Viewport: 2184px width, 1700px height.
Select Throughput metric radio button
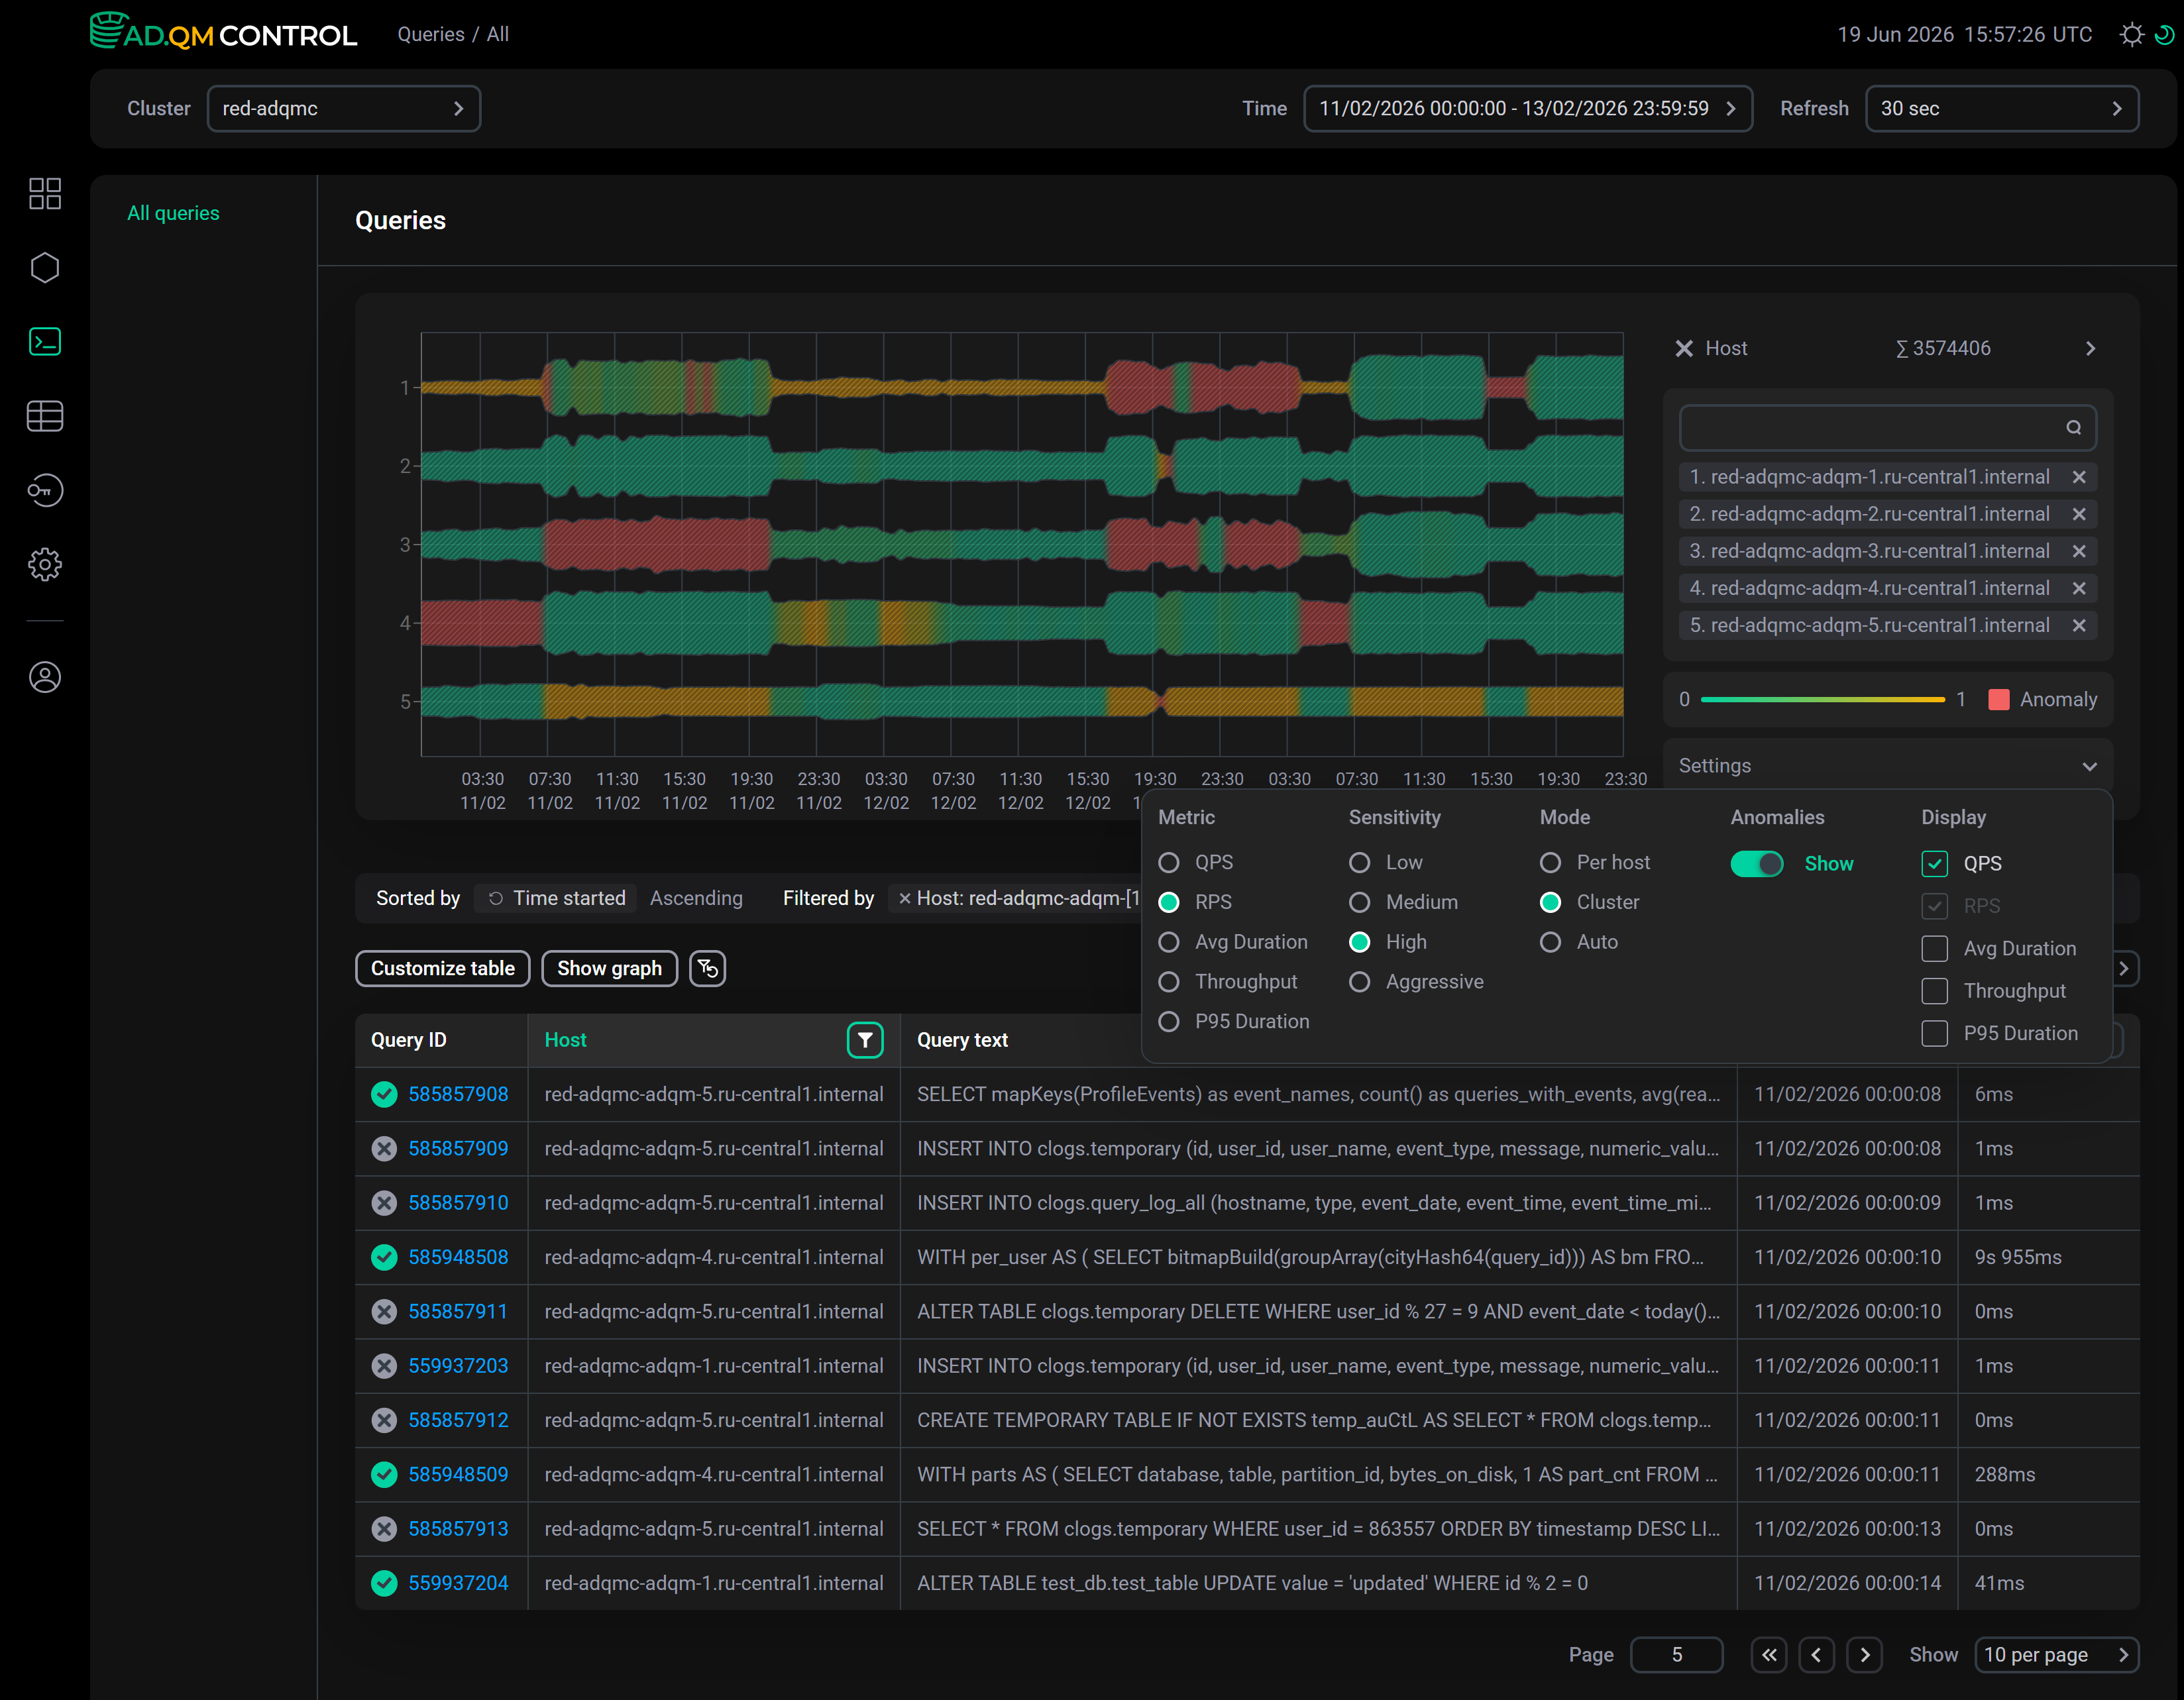click(1168, 982)
